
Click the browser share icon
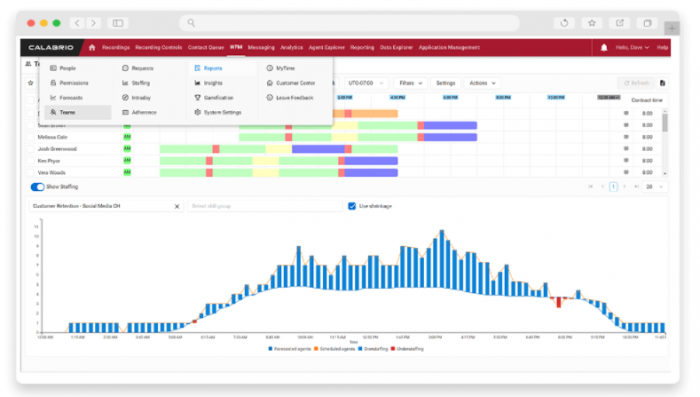(620, 23)
